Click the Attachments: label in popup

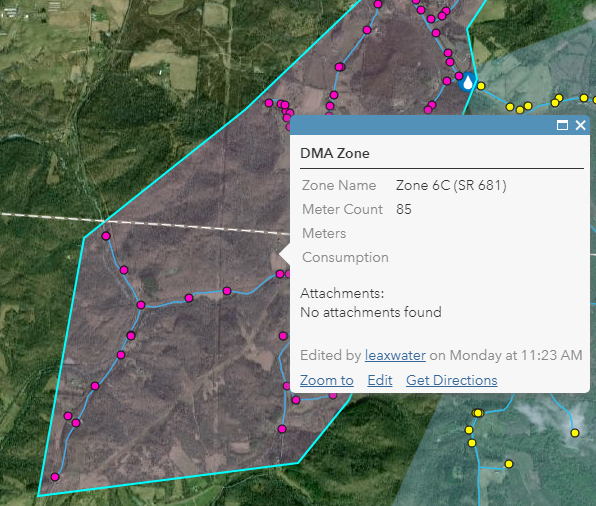[x=342, y=293]
